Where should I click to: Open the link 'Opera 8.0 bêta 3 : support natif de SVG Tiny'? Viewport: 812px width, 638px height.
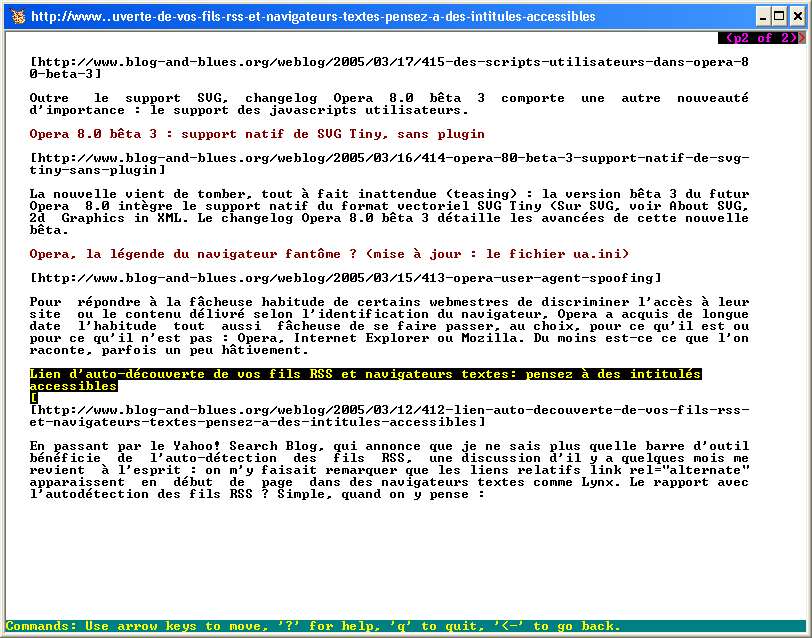257,134
